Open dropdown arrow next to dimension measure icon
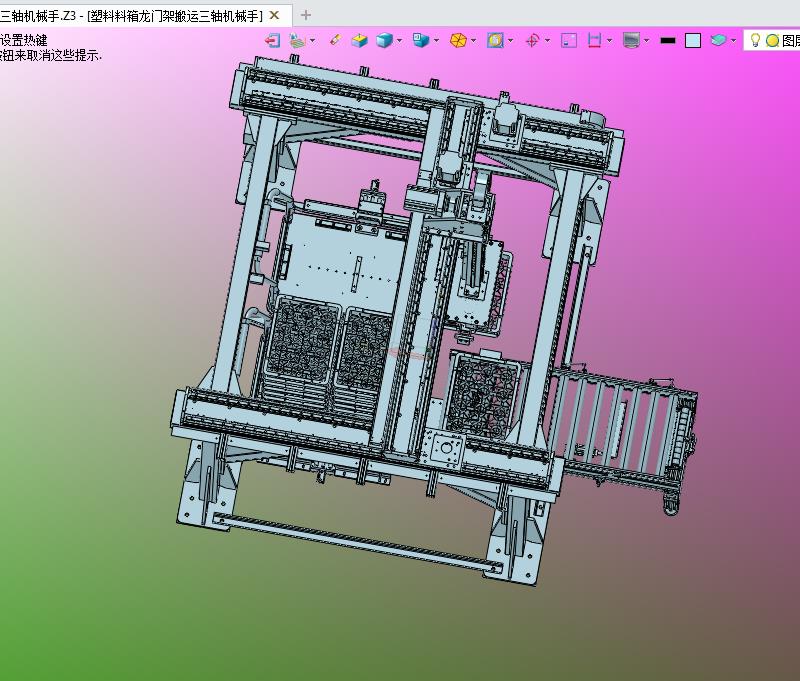800x681 pixels. (x=610, y=40)
